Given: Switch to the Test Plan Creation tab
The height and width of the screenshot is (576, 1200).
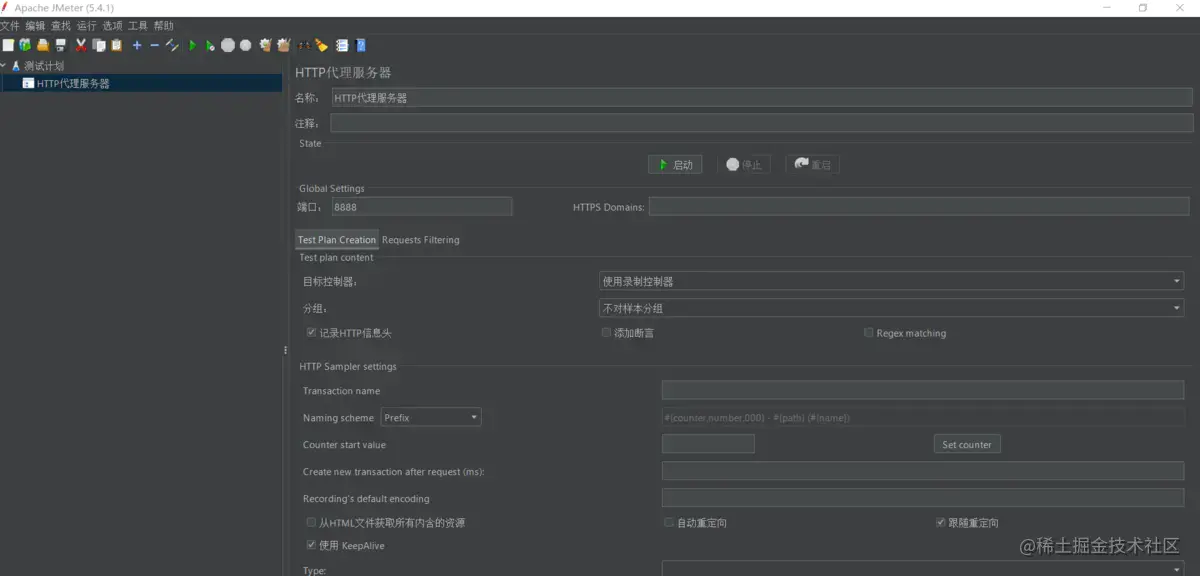Looking at the screenshot, I should [337, 240].
